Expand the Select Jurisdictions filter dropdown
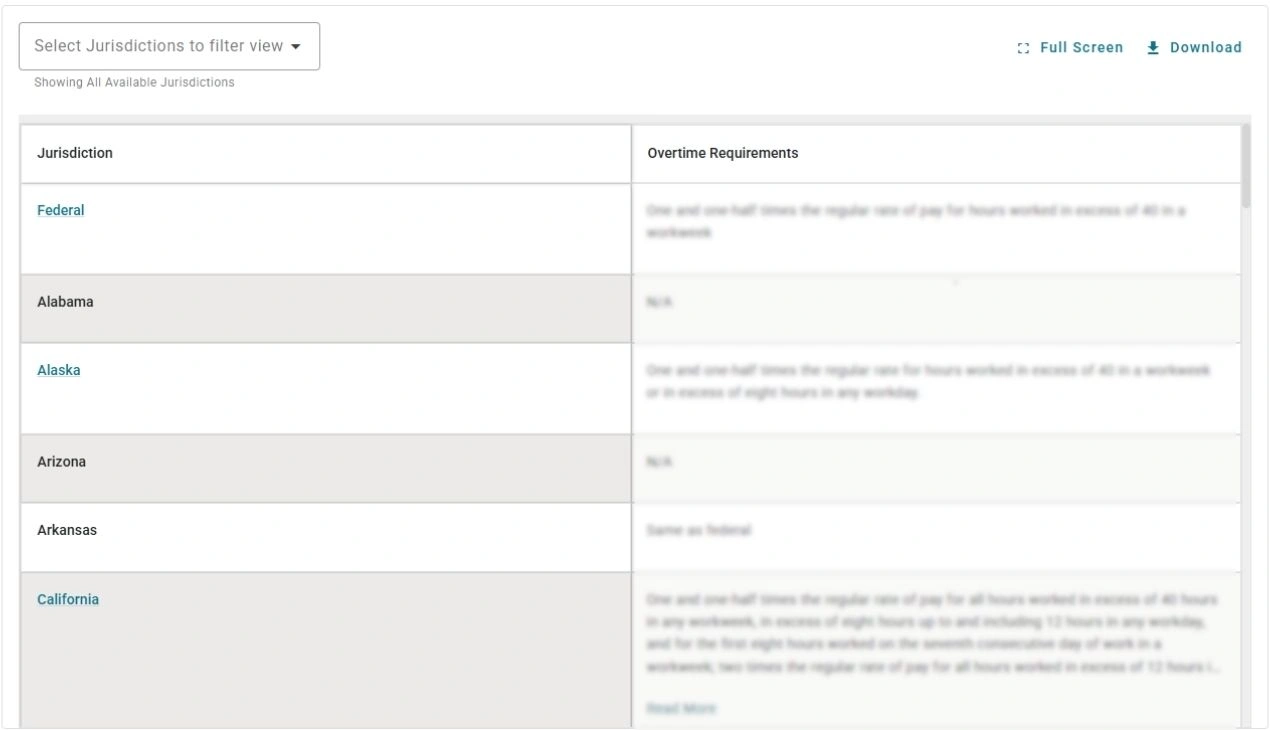1270x730 pixels. pos(169,45)
